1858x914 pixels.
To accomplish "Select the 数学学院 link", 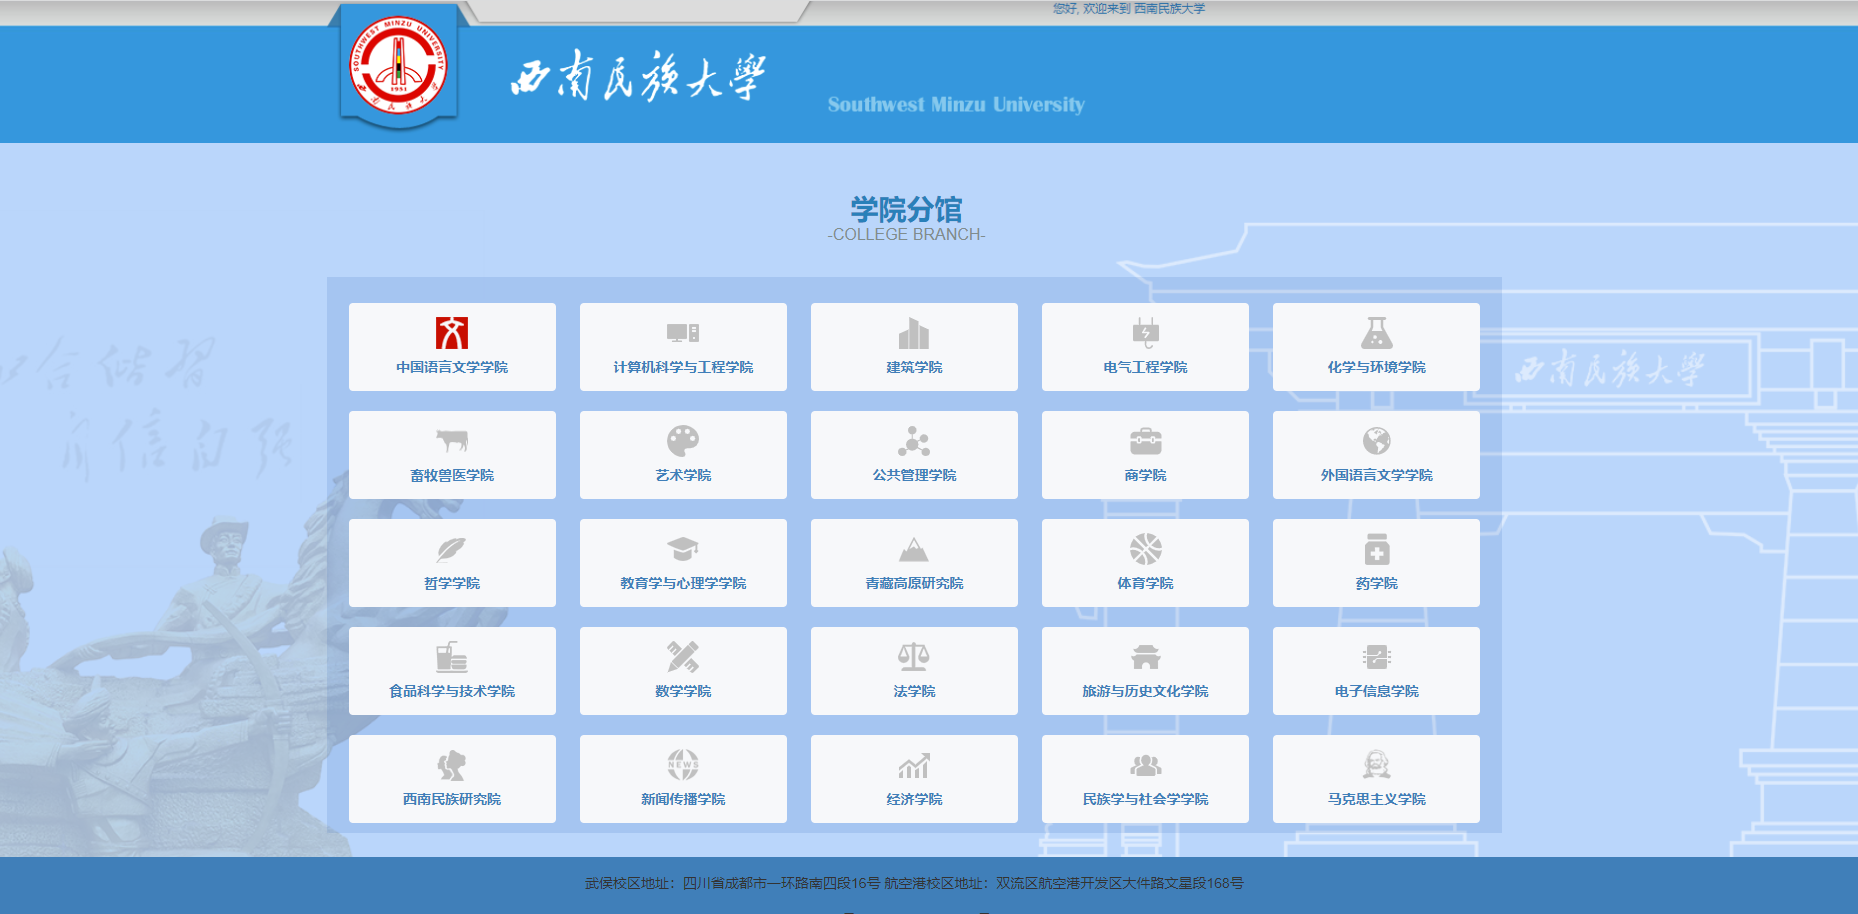I will [x=683, y=691].
